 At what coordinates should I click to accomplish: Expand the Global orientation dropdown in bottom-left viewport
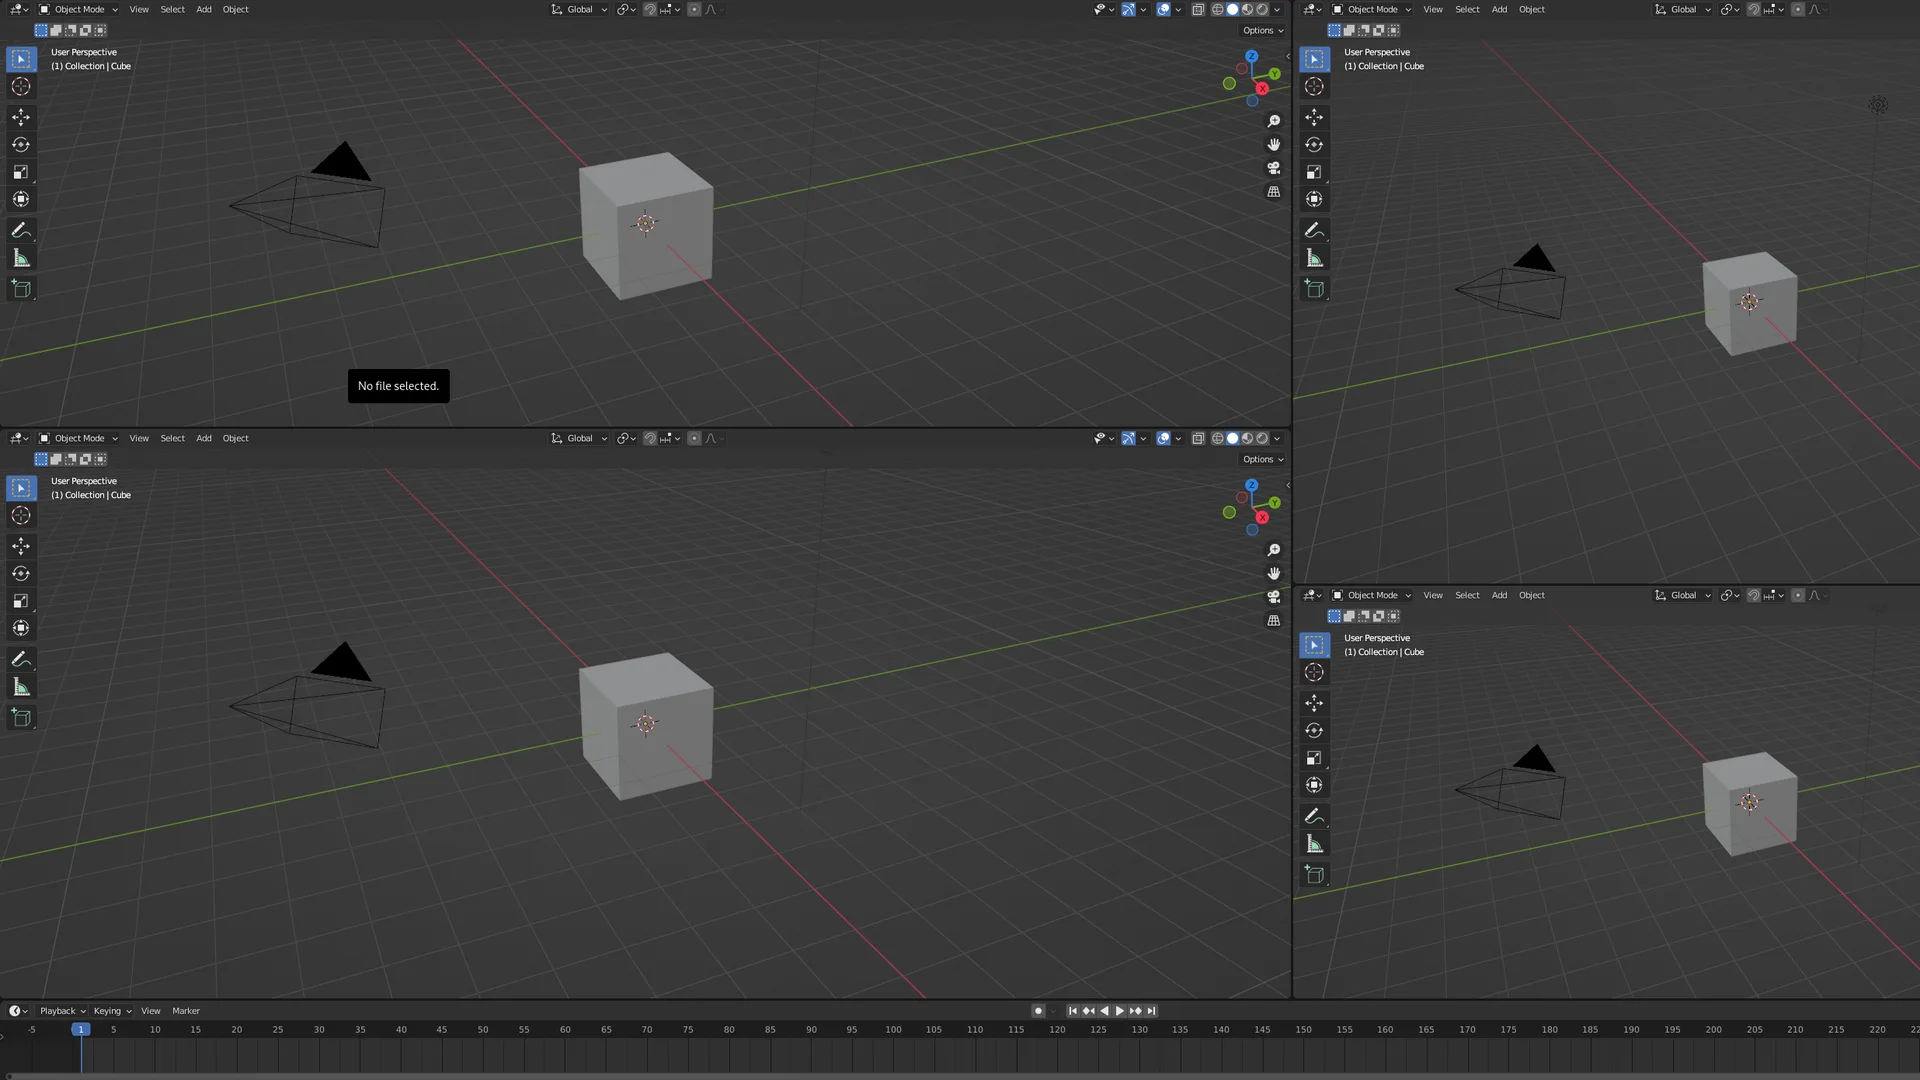click(579, 438)
